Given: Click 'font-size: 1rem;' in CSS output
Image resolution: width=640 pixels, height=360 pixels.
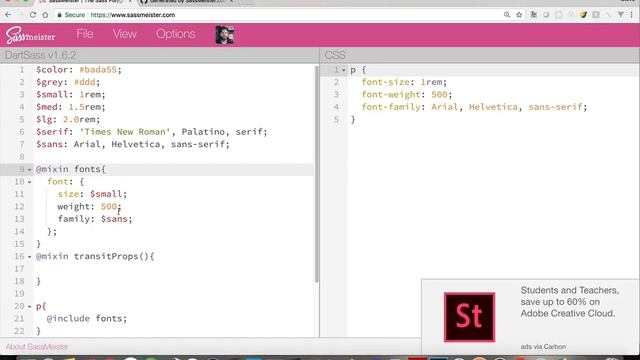Looking at the screenshot, I should click(x=404, y=82).
